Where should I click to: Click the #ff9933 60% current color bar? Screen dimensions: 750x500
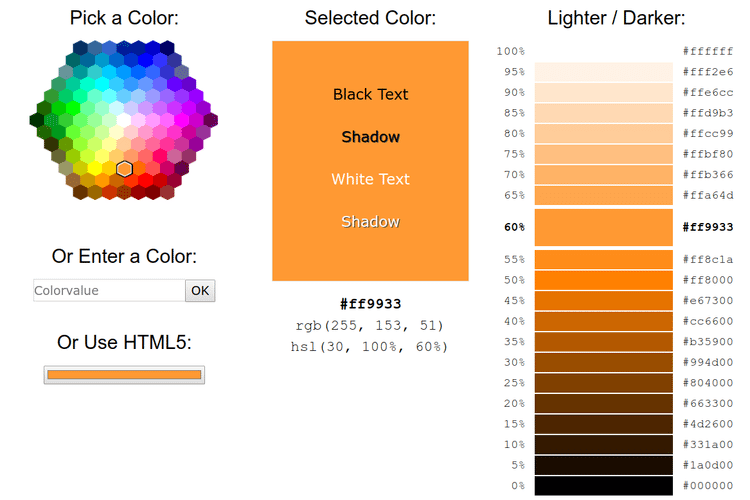point(604,227)
